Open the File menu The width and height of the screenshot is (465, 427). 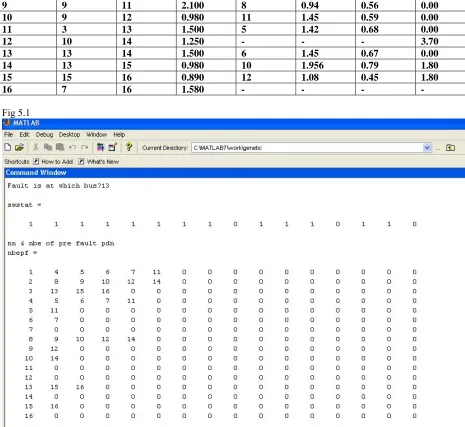8,135
